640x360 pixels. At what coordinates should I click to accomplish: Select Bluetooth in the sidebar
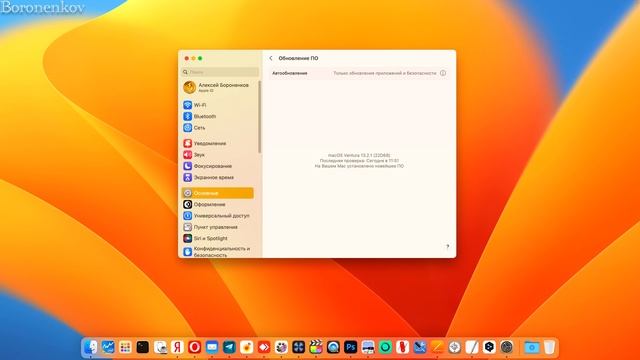(218, 116)
